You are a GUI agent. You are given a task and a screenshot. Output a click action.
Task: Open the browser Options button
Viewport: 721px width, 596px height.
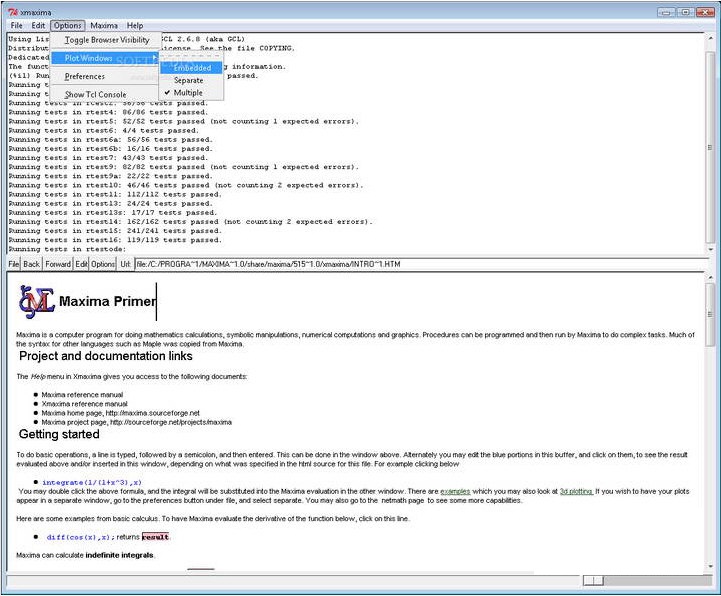coord(103,264)
